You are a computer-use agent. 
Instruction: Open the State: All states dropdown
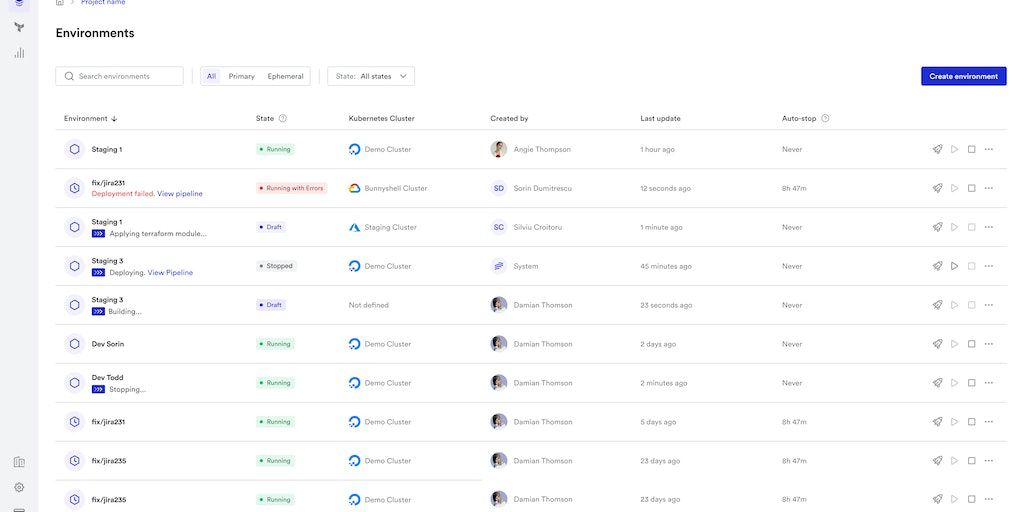click(x=371, y=76)
